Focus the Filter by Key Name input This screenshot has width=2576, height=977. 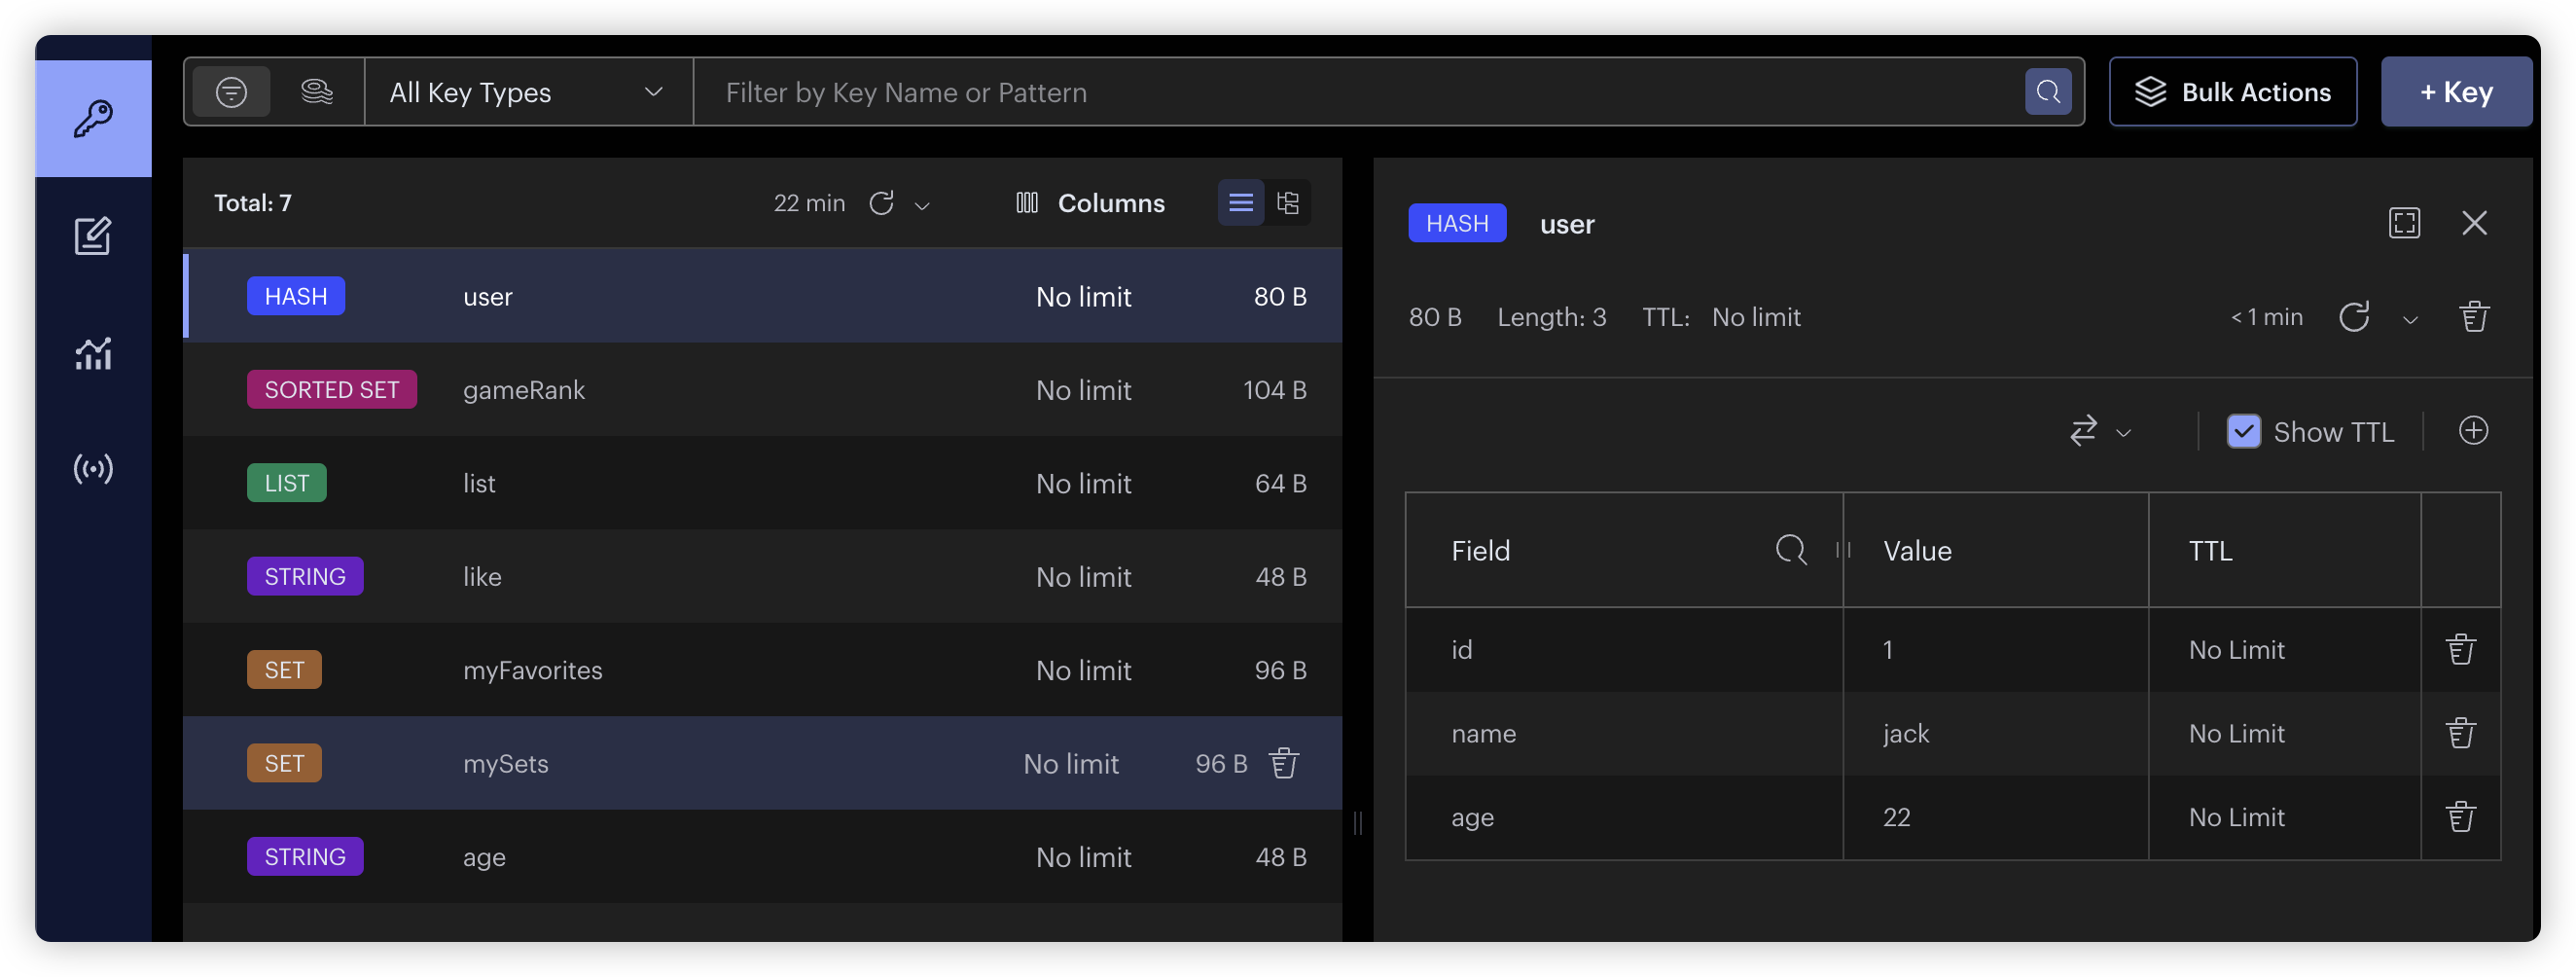(x=1360, y=92)
